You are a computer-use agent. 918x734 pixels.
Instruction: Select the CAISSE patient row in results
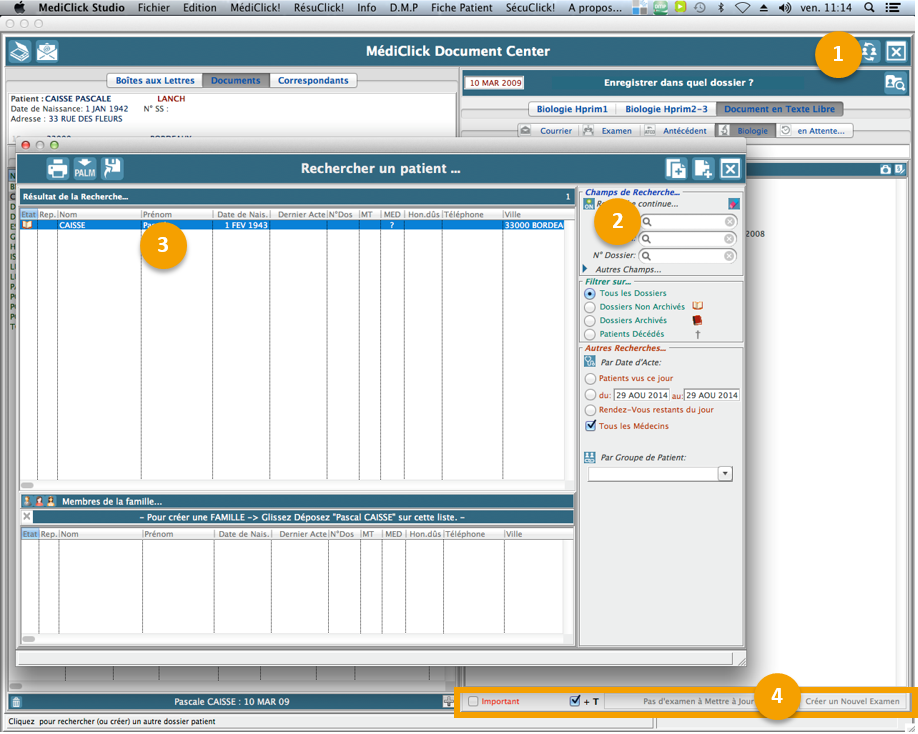300,225
